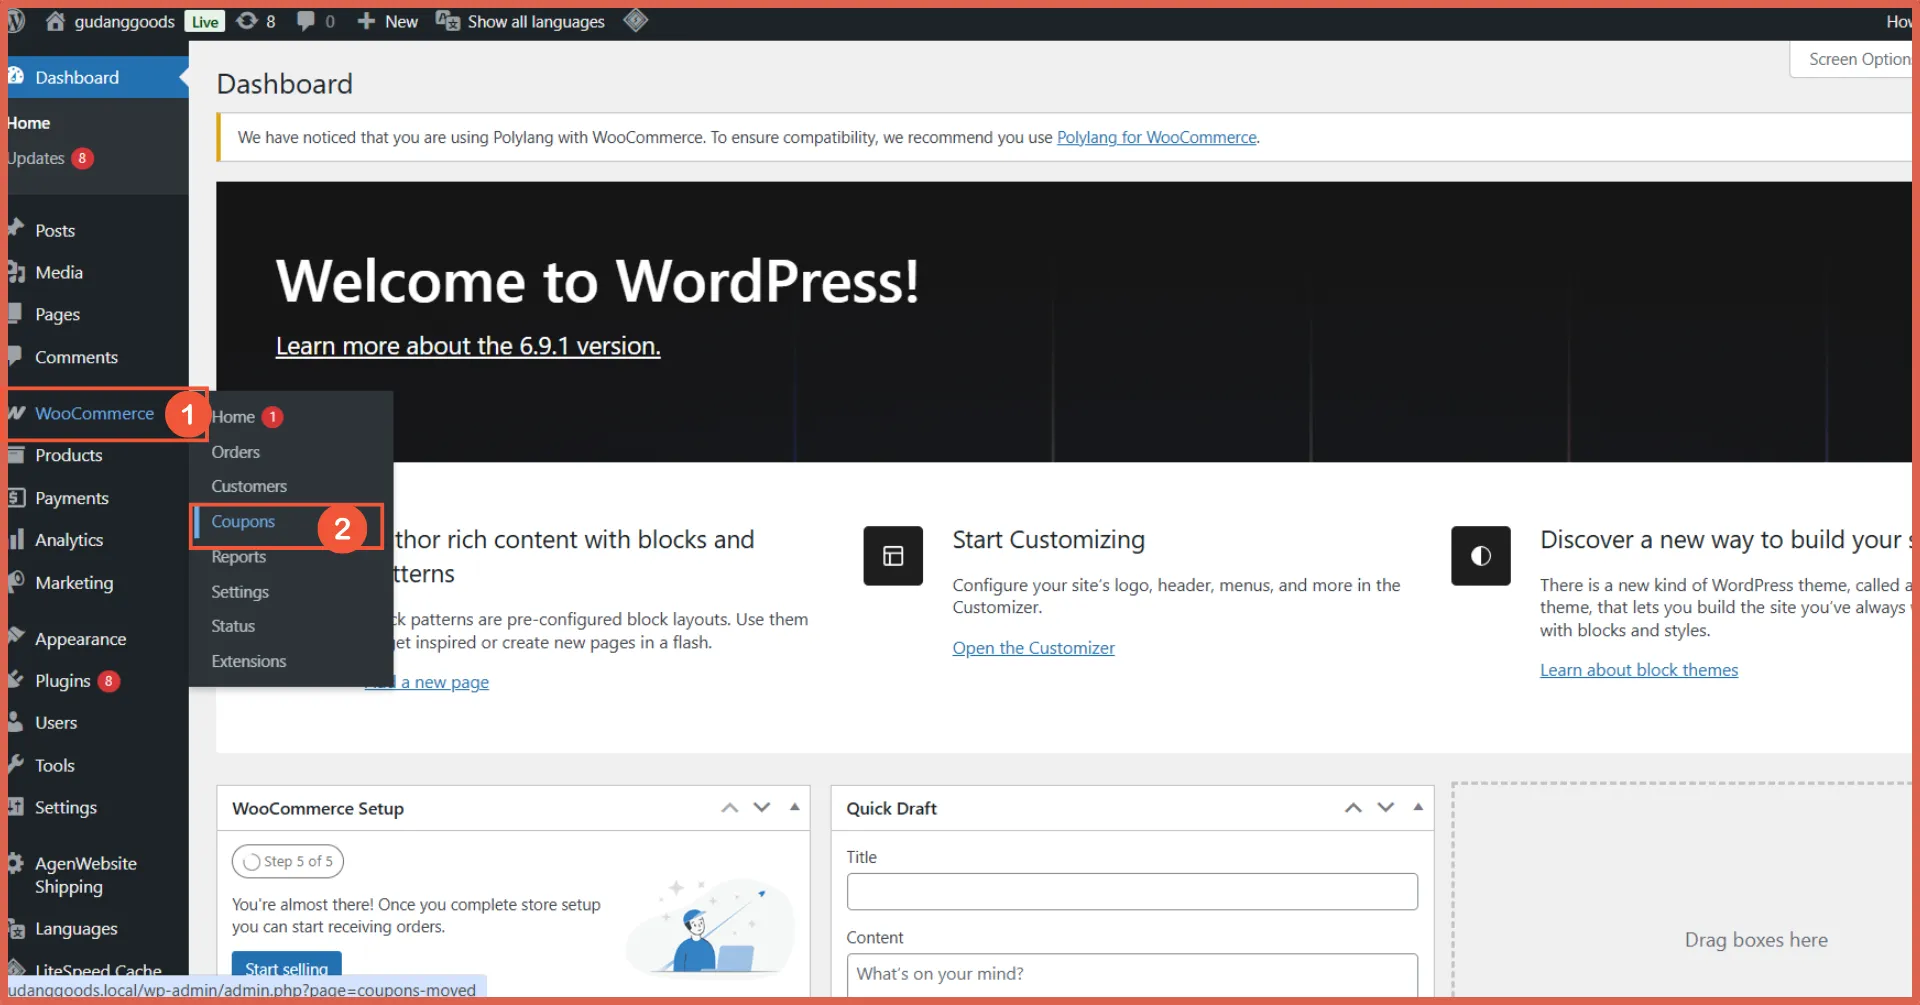
Task: Select Coupons in WooCommerce submenu
Action: coord(243,522)
